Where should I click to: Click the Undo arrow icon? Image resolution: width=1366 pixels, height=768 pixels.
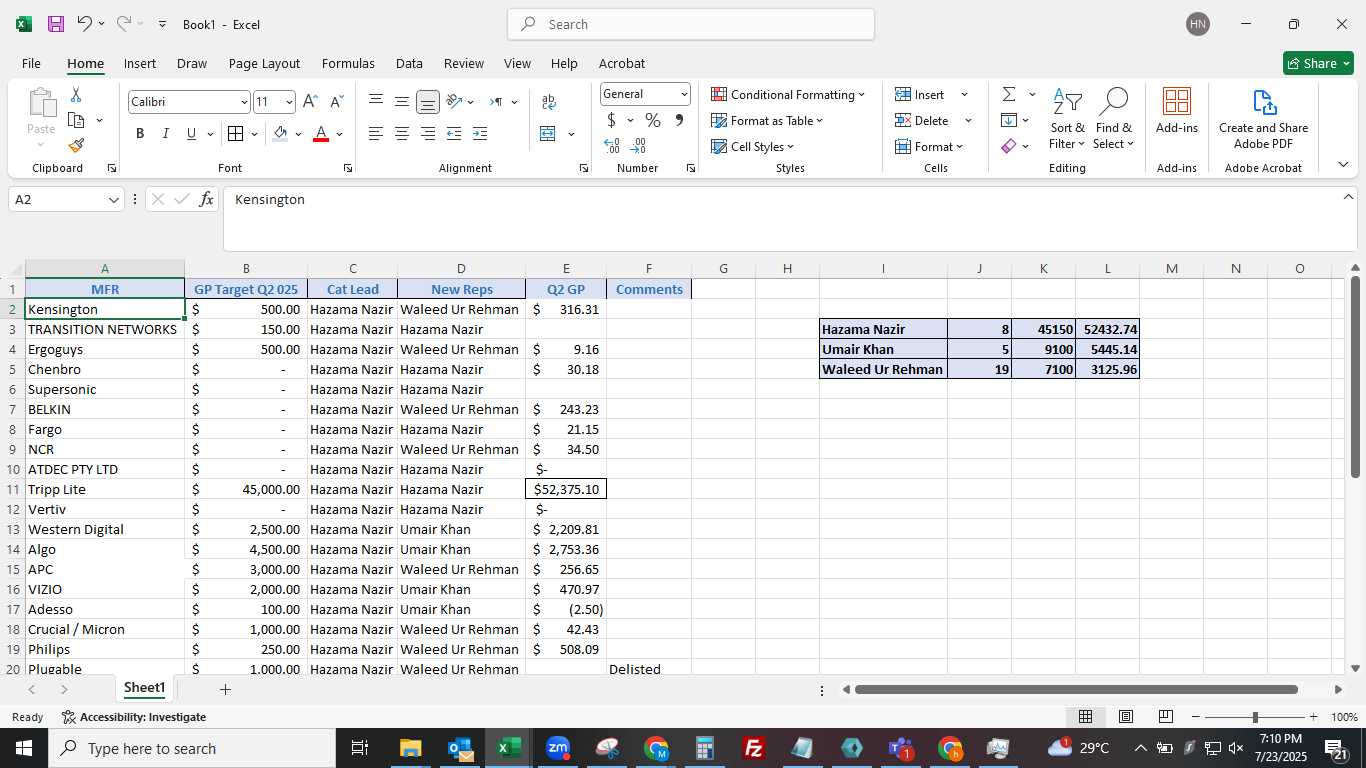[85, 24]
